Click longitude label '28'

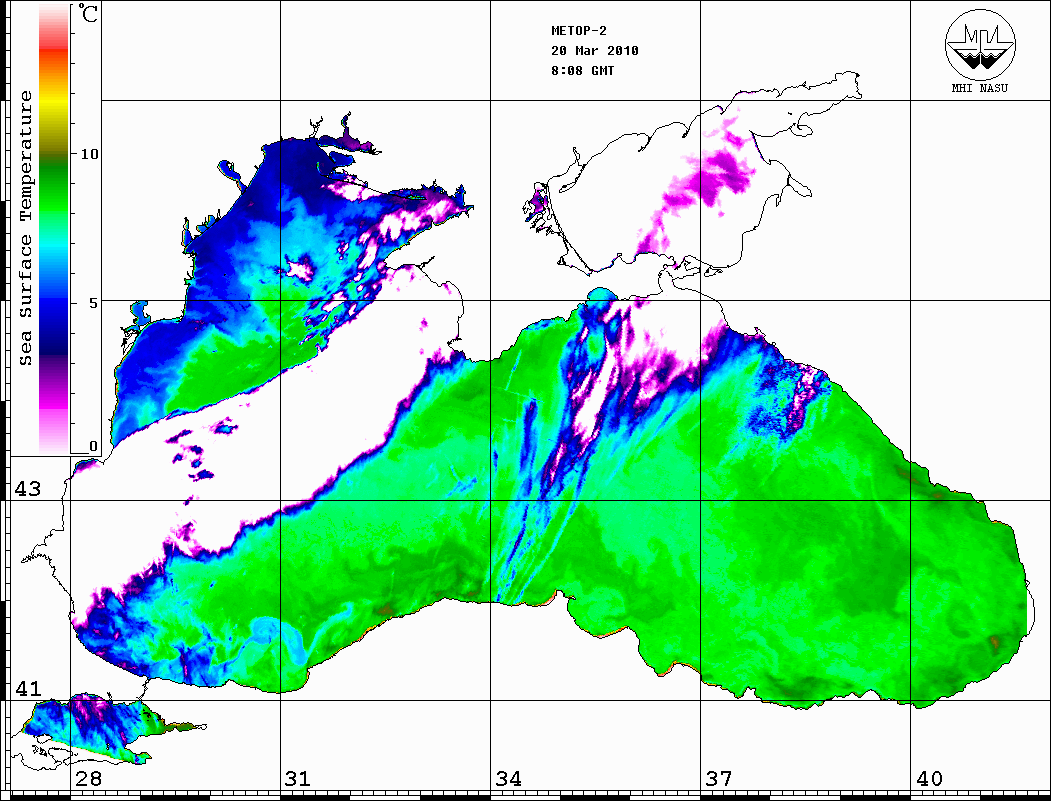(x=88, y=778)
